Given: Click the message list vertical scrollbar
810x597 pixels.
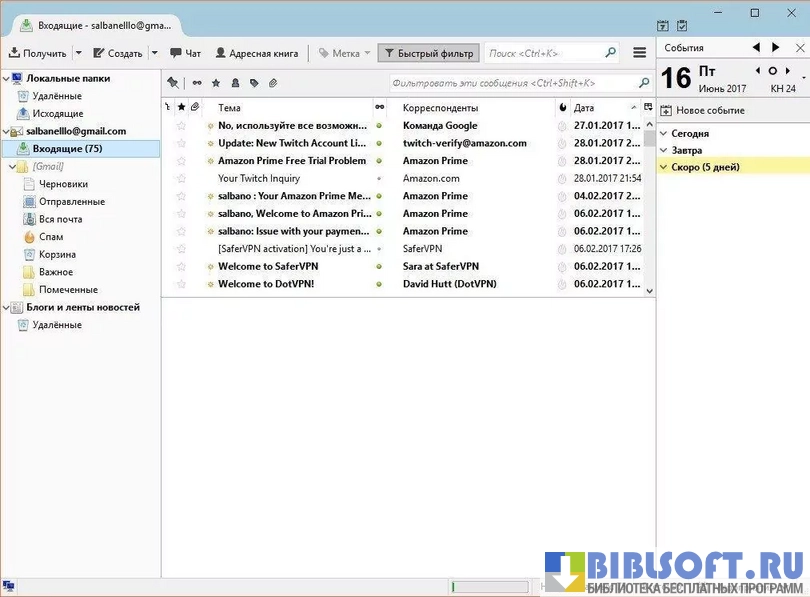Looking at the screenshot, I should pyautogui.click(x=649, y=200).
